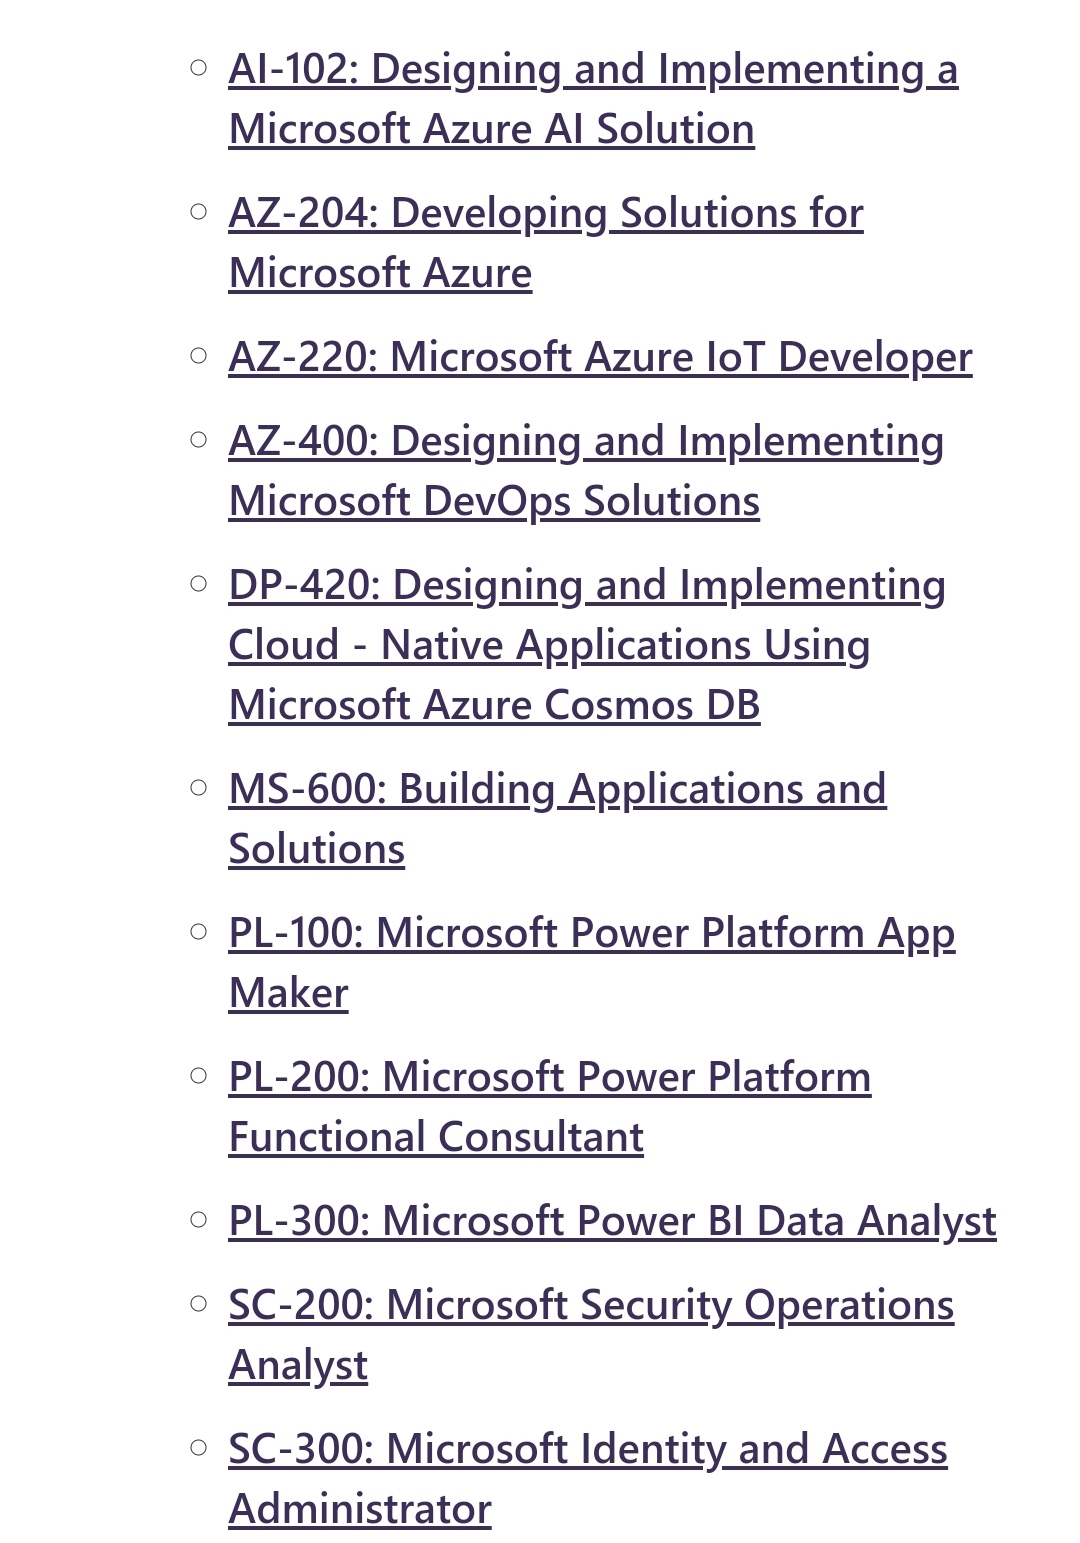Open PL-300 Power BI Data Analyst

612,1222
